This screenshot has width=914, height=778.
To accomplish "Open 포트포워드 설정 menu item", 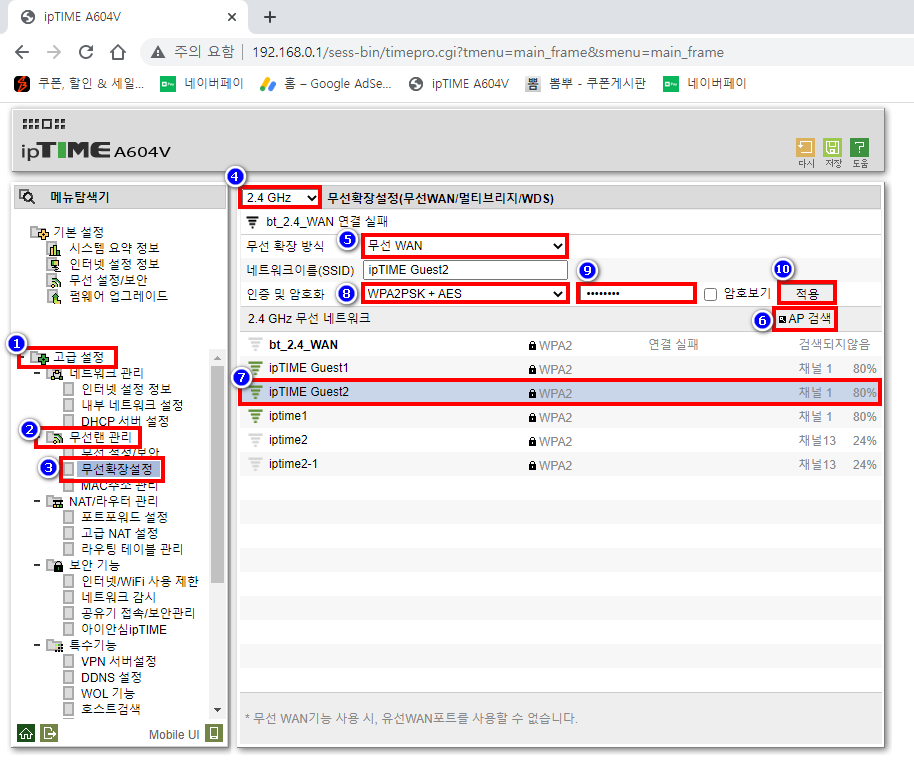I will pos(124,517).
